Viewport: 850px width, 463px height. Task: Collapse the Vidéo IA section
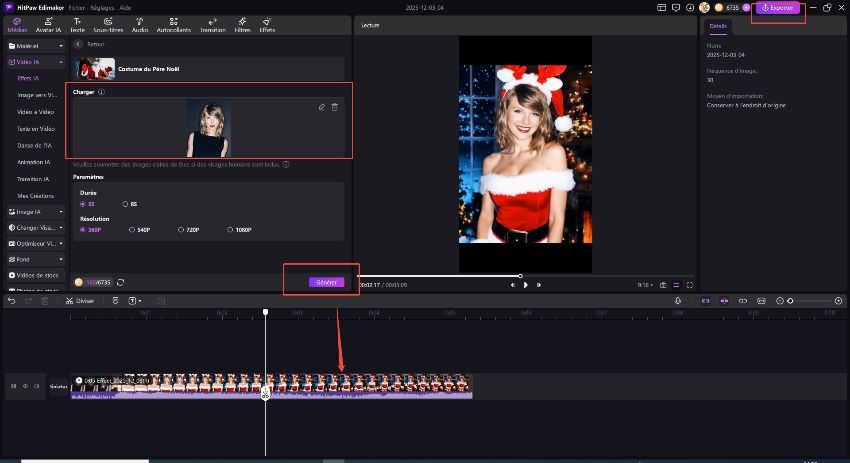click(36, 62)
